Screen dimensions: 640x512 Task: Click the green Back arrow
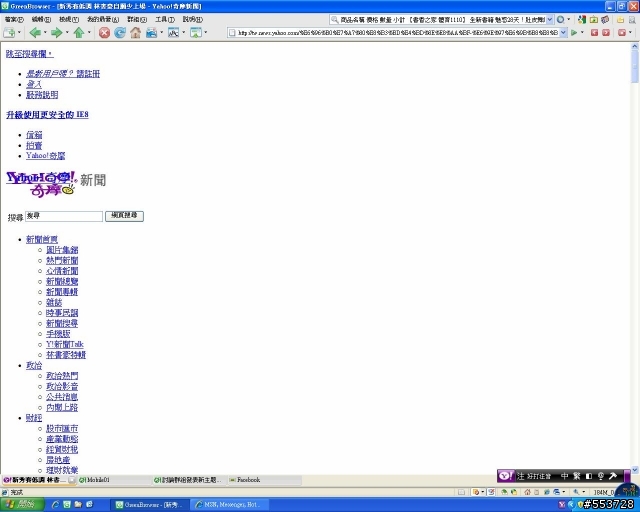[35, 33]
